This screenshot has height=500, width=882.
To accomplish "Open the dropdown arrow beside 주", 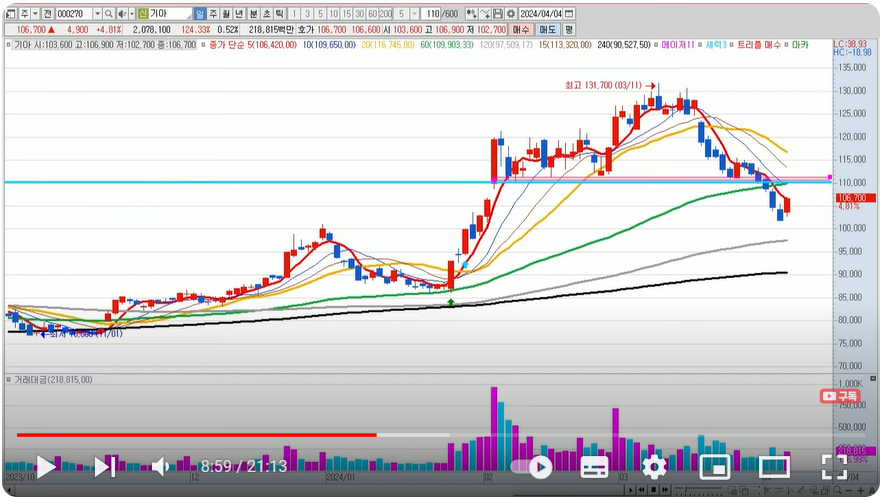I will [x=35, y=13].
